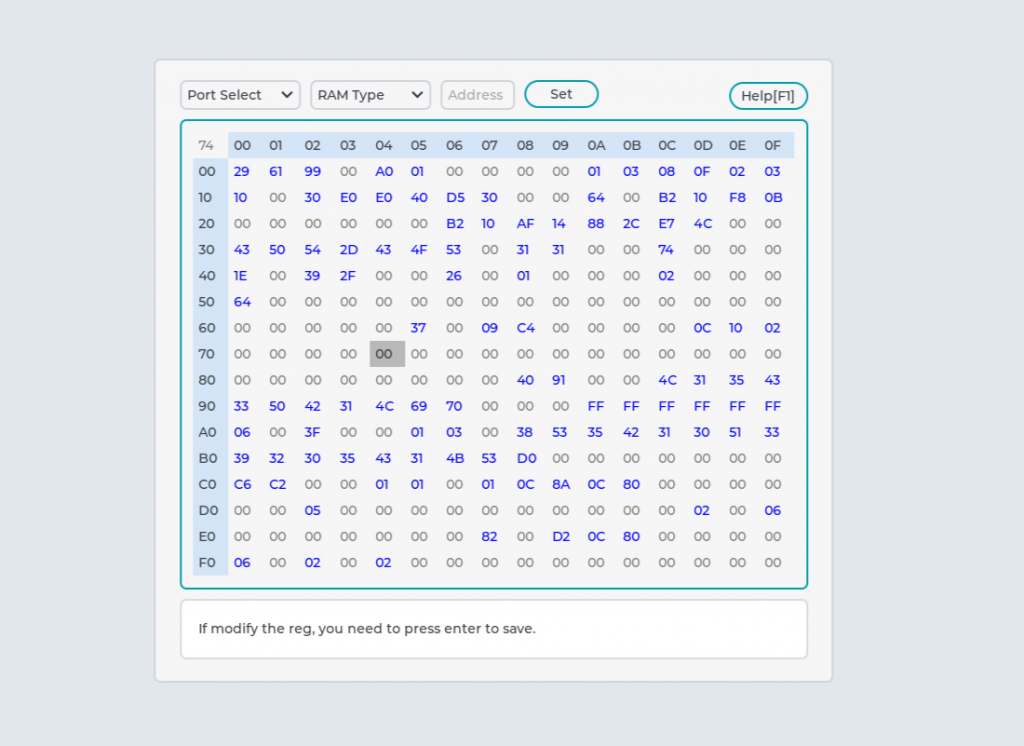Image resolution: width=1024 pixels, height=746 pixels.
Task: Select the D2 cell in row E0
Action: click(560, 537)
